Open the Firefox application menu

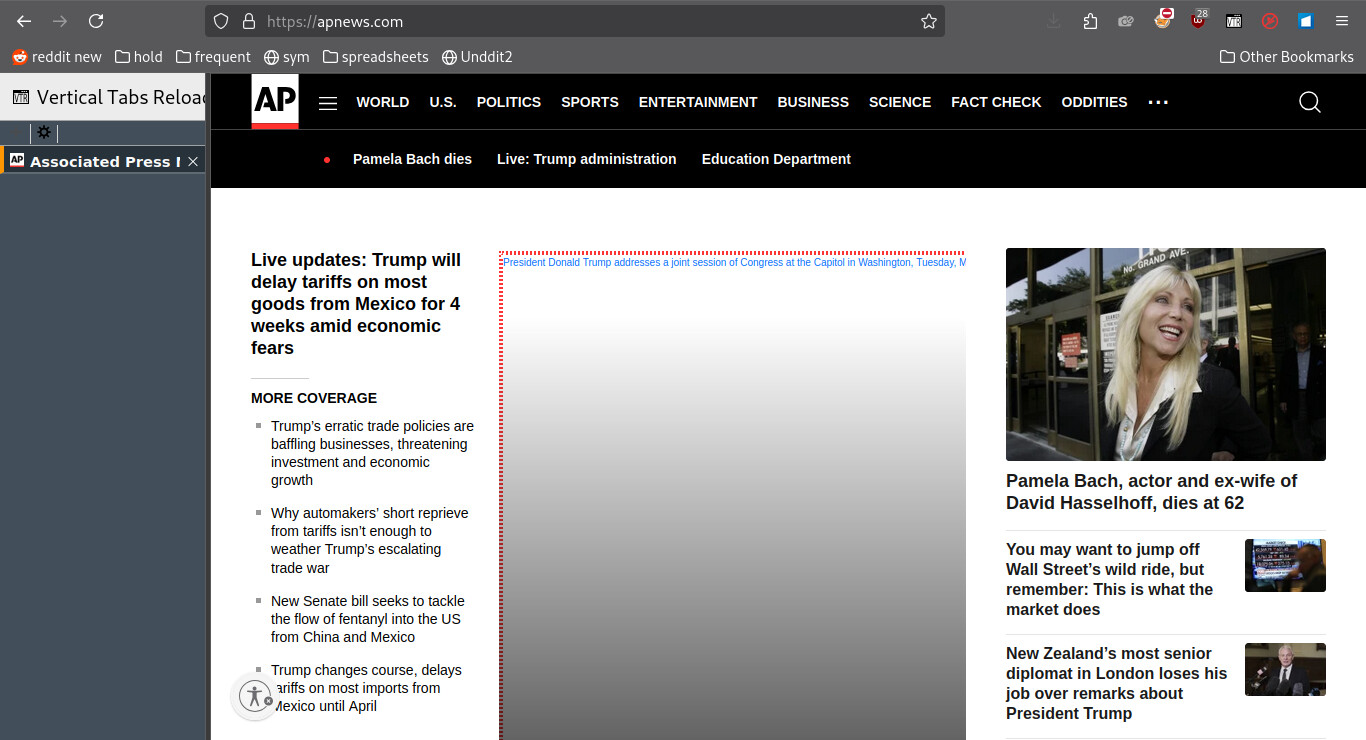pyautogui.click(x=1342, y=21)
